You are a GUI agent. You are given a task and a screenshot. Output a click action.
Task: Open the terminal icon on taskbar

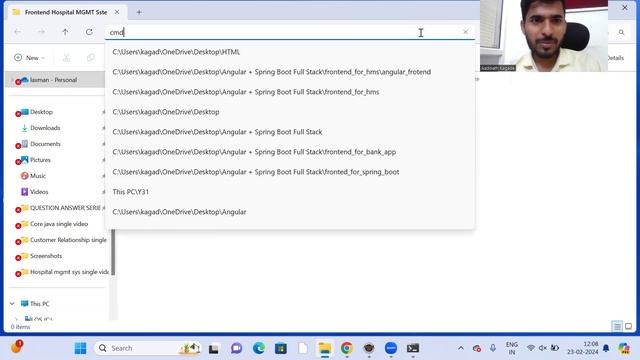coord(413,348)
